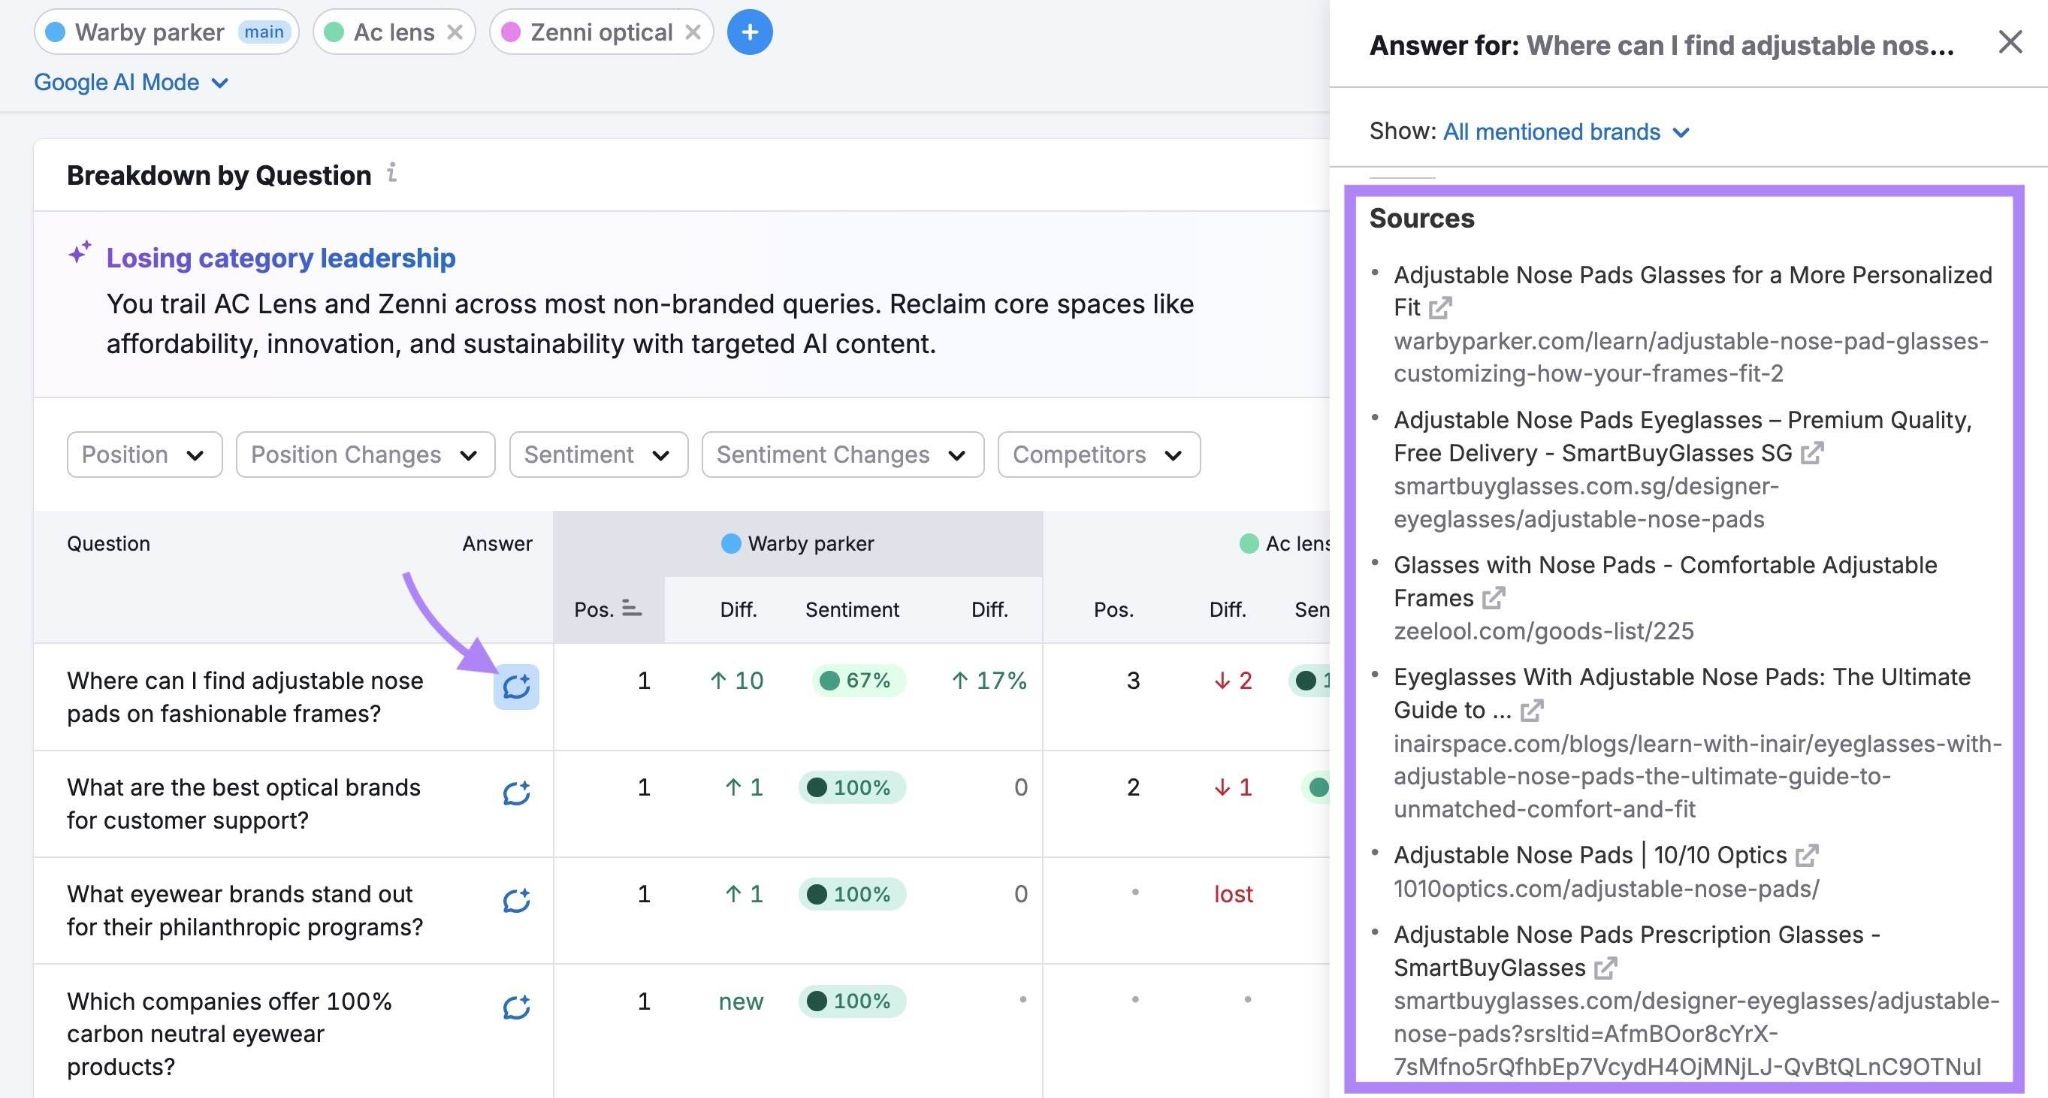The height and width of the screenshot is (1098, 2048).
Task: Click the Ac lens column group header
Action: point(1285,543)
